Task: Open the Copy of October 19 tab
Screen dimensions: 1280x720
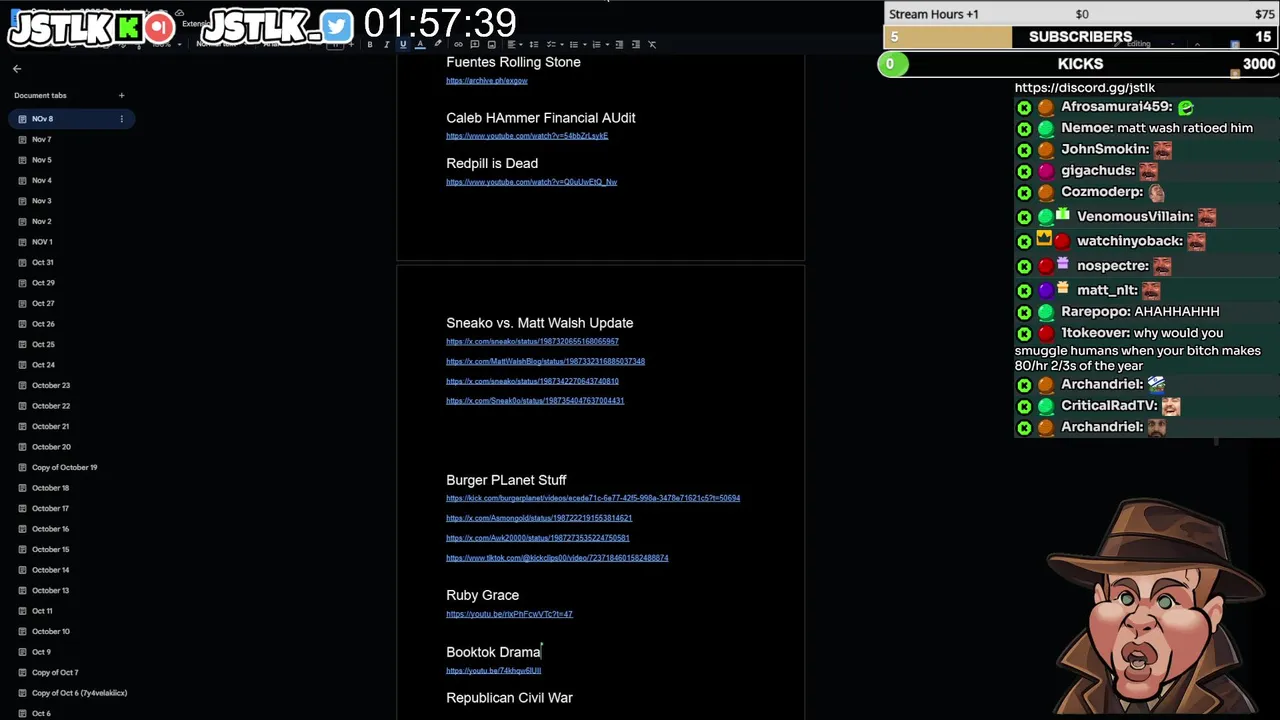Action: click(64, 467)
